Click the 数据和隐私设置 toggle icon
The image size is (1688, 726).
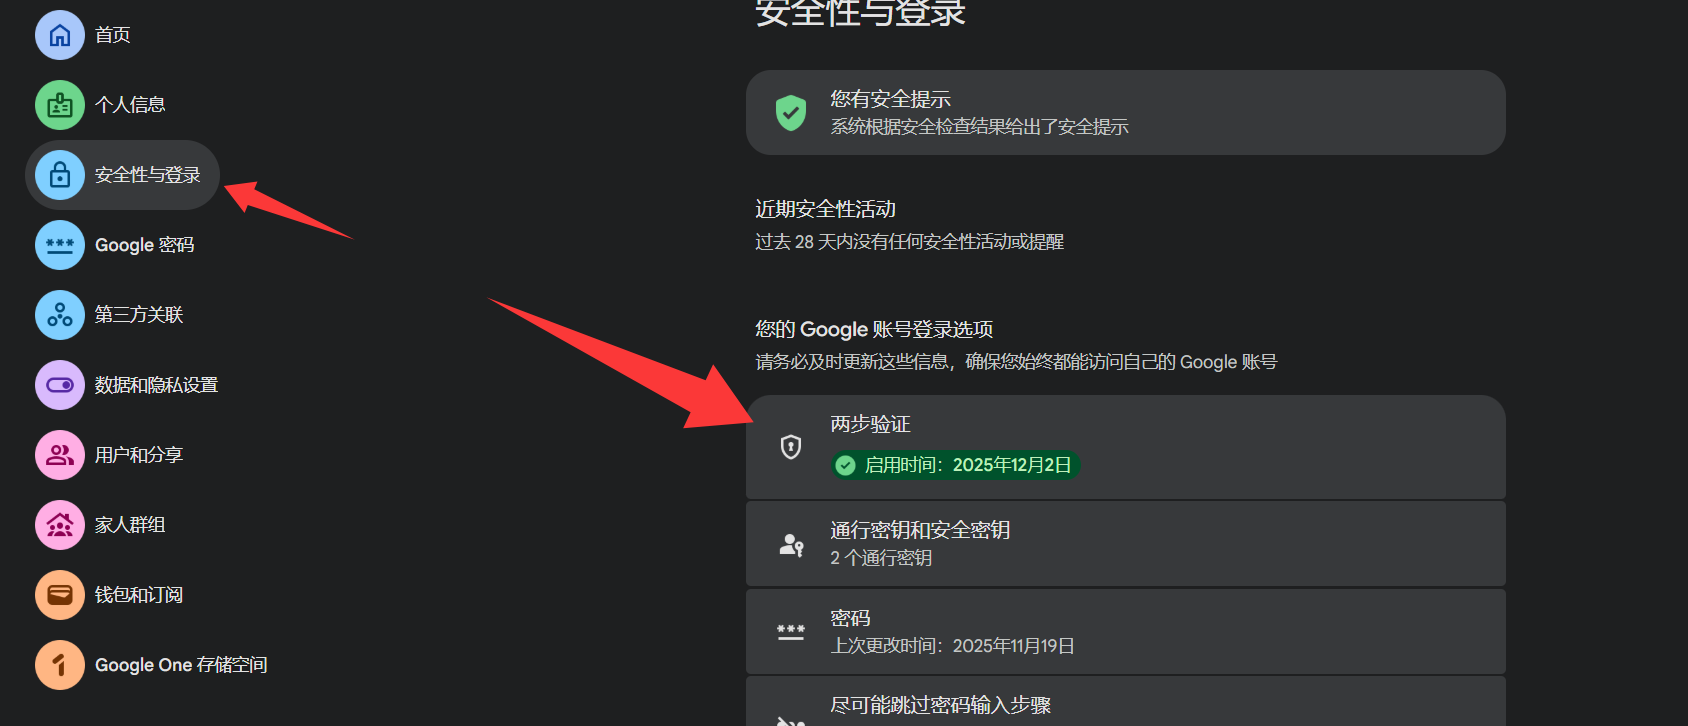click(60, 385)
